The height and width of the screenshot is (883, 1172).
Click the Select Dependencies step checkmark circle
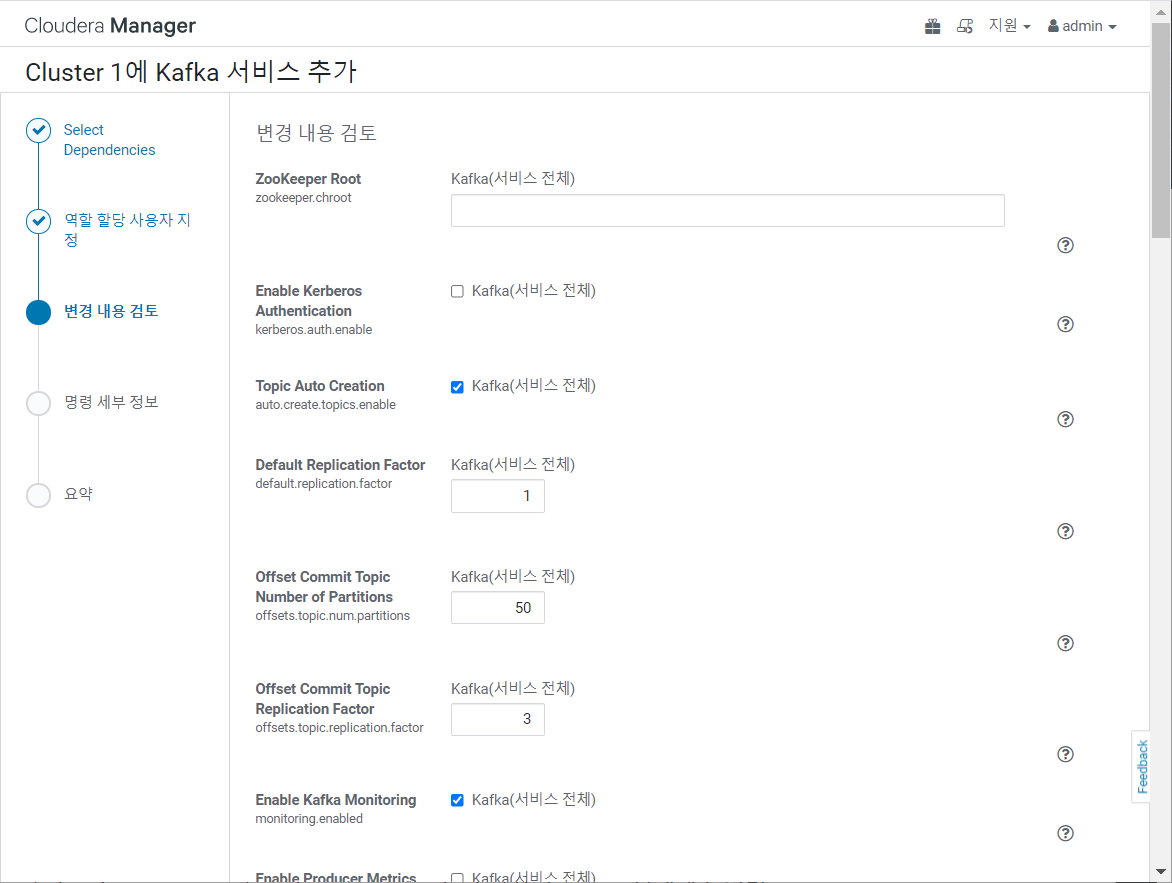click(38, 130)
